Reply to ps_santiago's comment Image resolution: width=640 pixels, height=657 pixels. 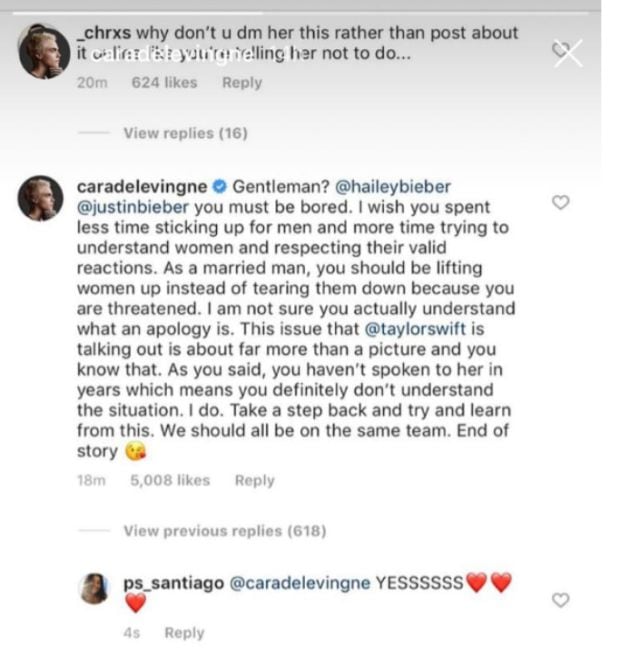(x=184, y=633)
